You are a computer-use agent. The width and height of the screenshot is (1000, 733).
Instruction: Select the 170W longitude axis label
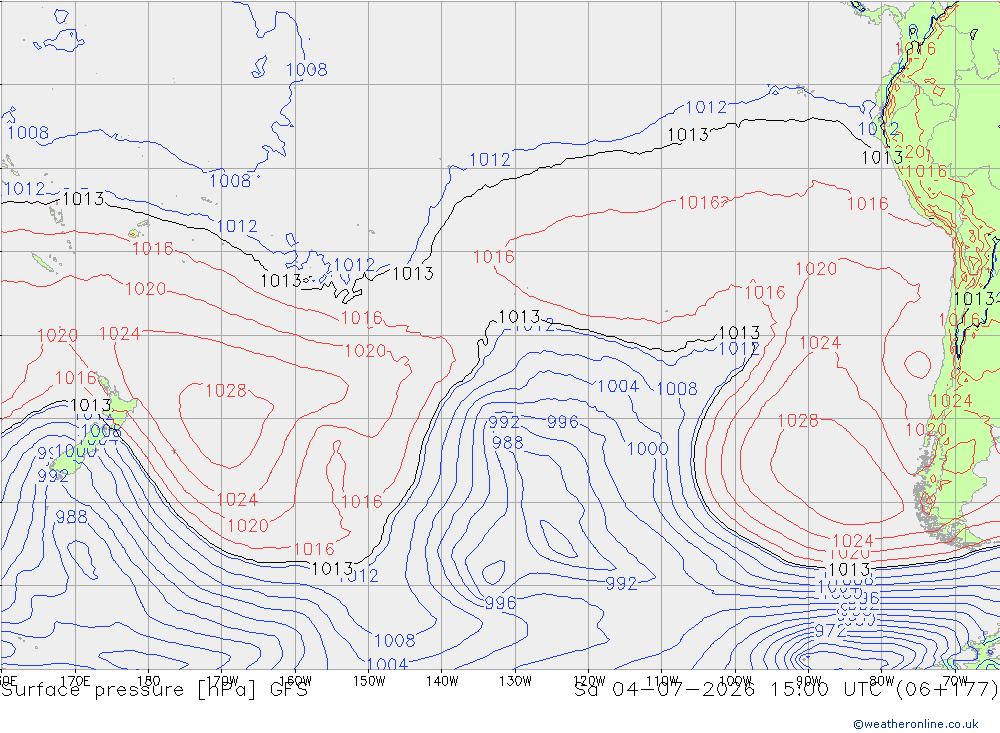223,681
